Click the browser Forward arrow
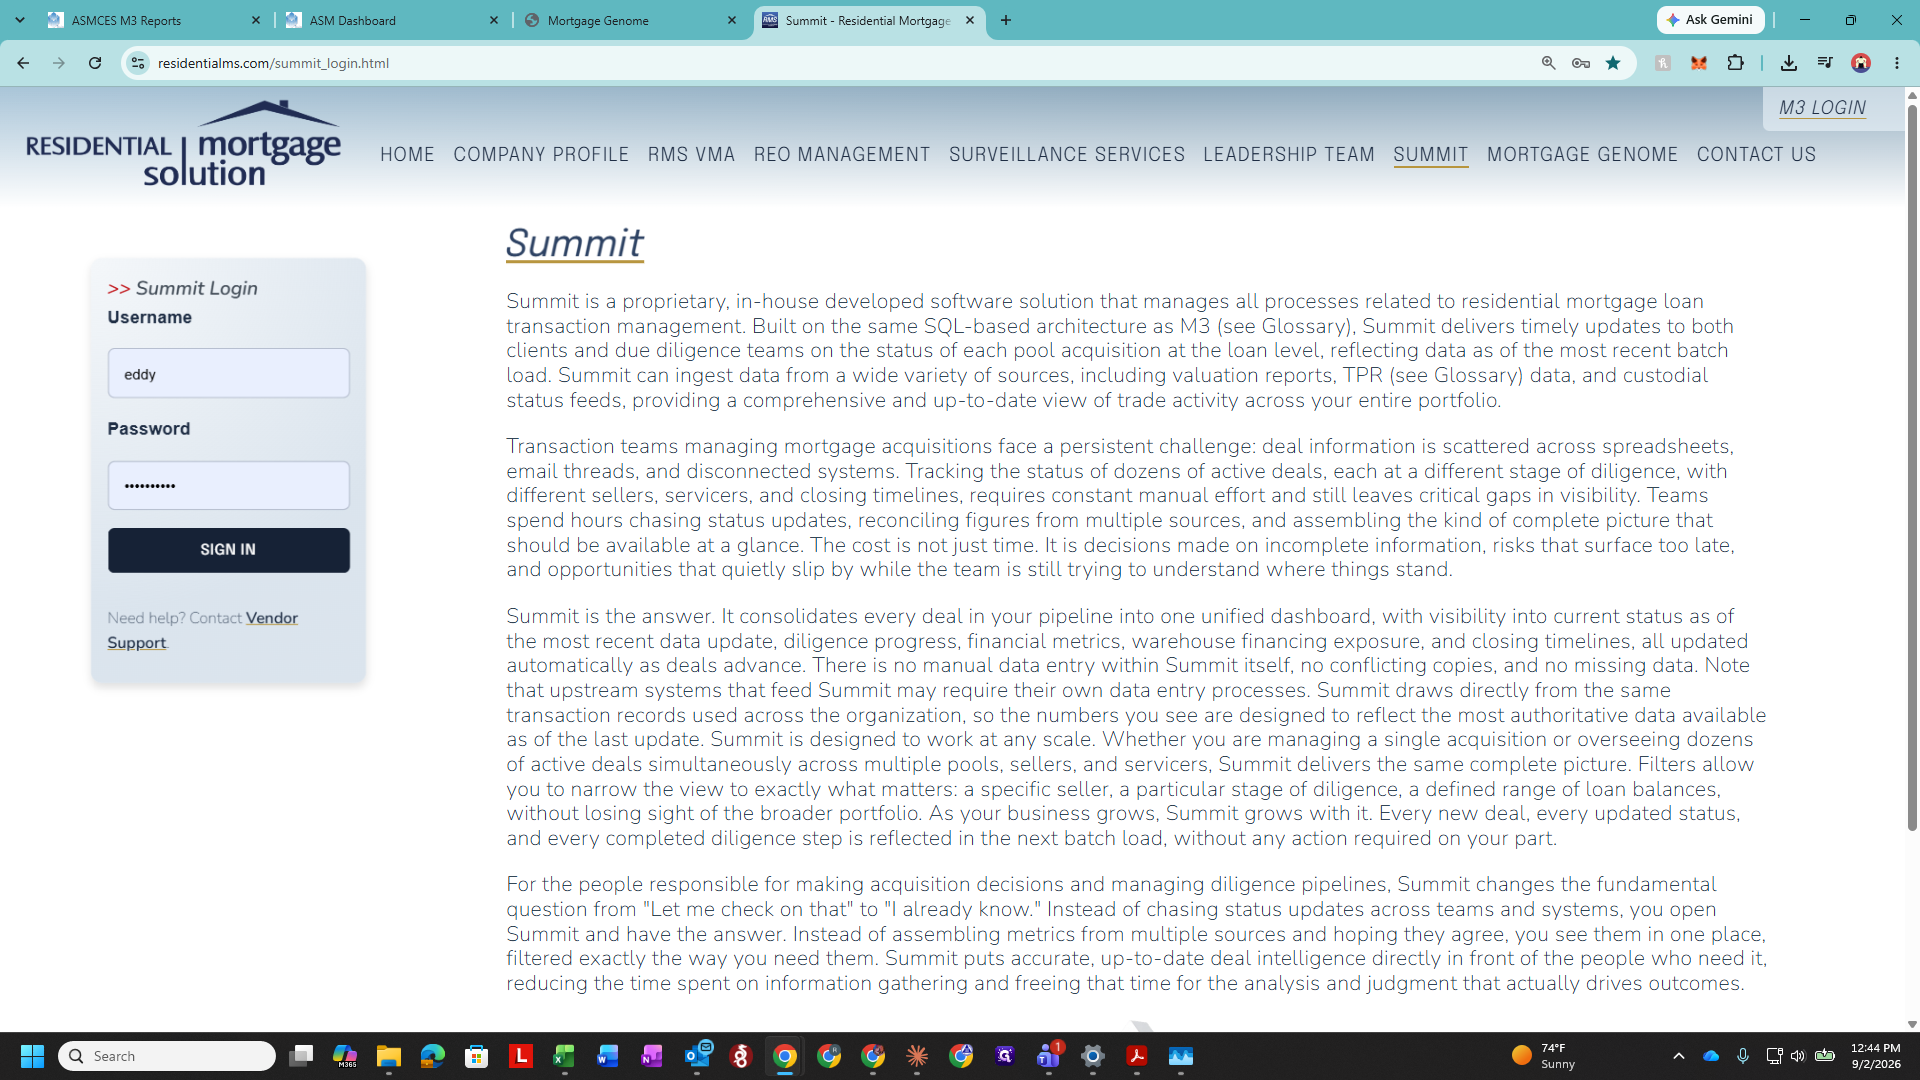This screenshot has height=1080, width=1920. [59, 63]
